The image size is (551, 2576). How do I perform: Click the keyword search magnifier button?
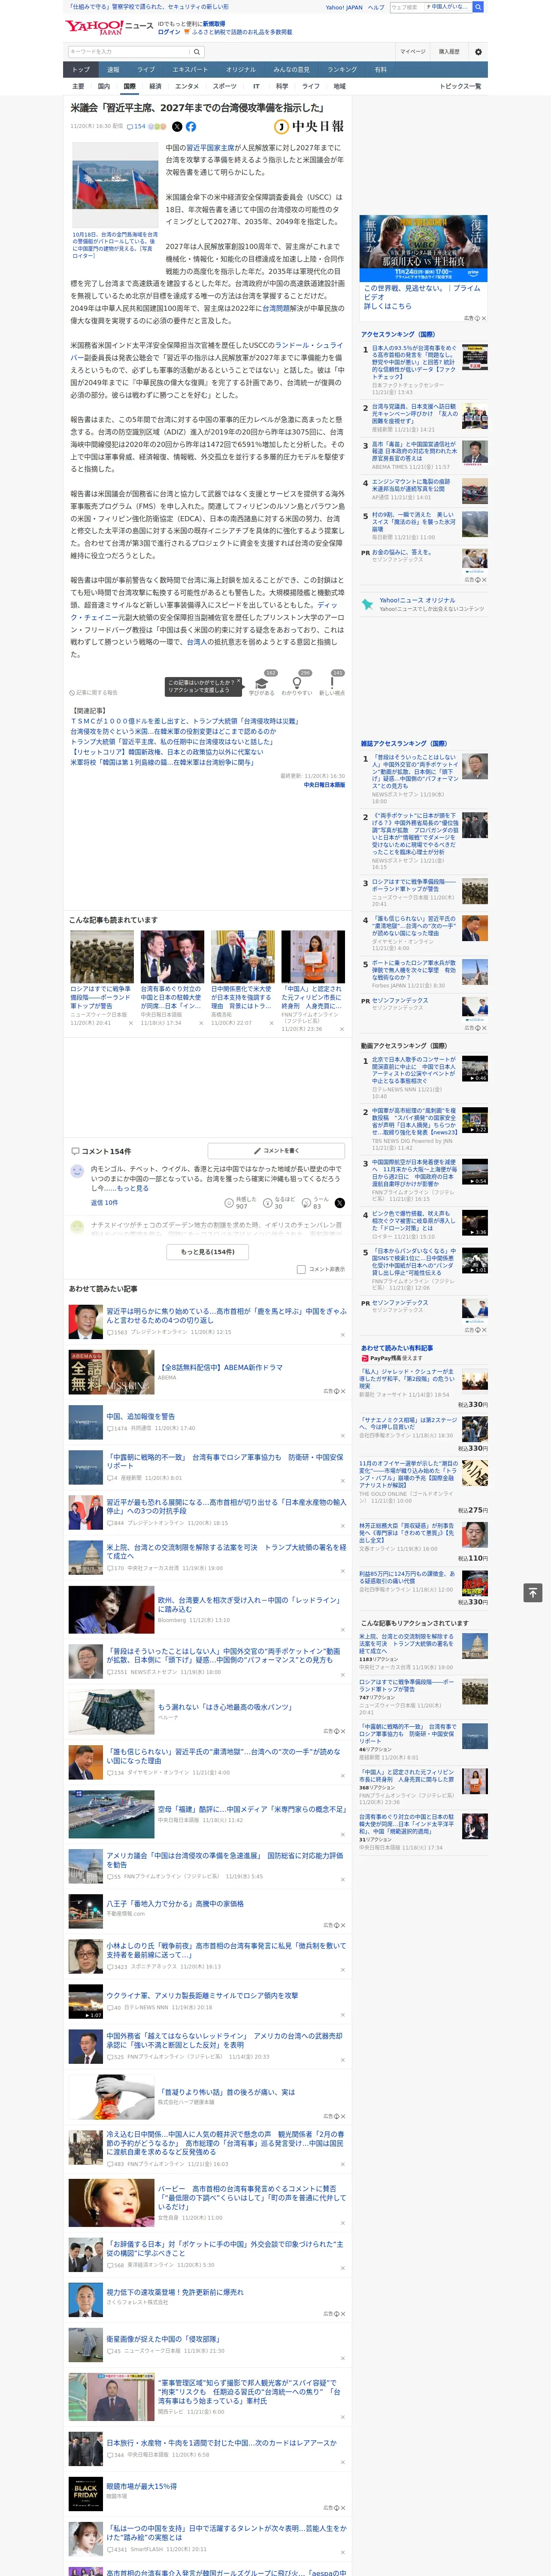pyautogui.click(x=197, y=52)
